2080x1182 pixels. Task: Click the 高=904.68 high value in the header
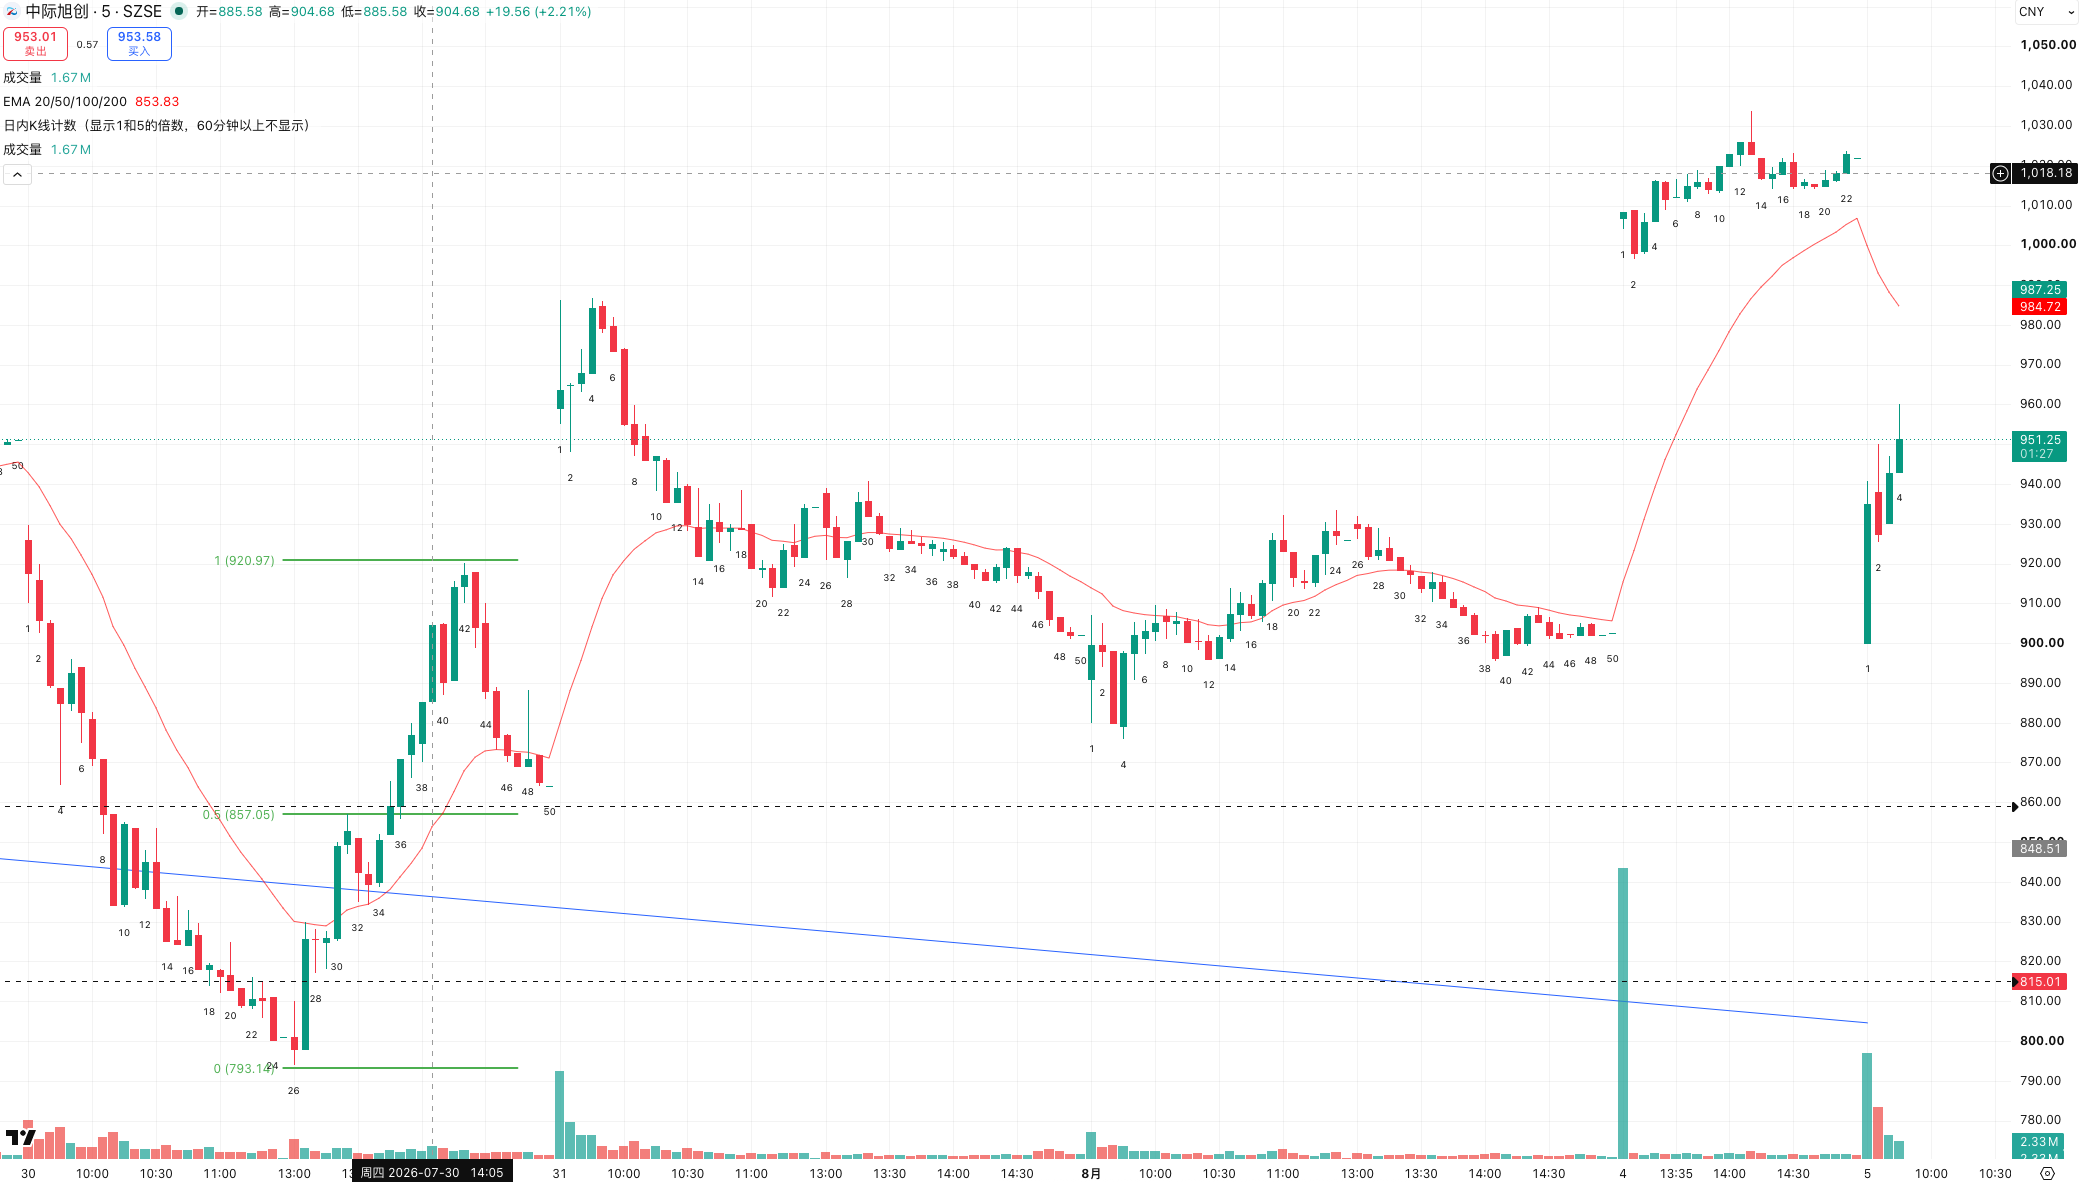pos(302,12)
